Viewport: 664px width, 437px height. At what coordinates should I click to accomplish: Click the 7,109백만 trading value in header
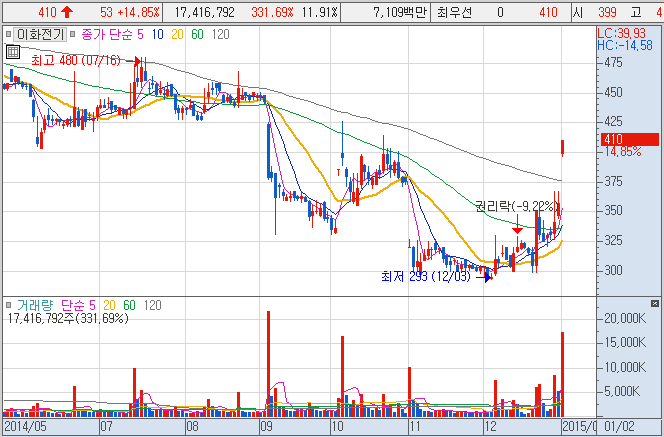tap(400, 12)
